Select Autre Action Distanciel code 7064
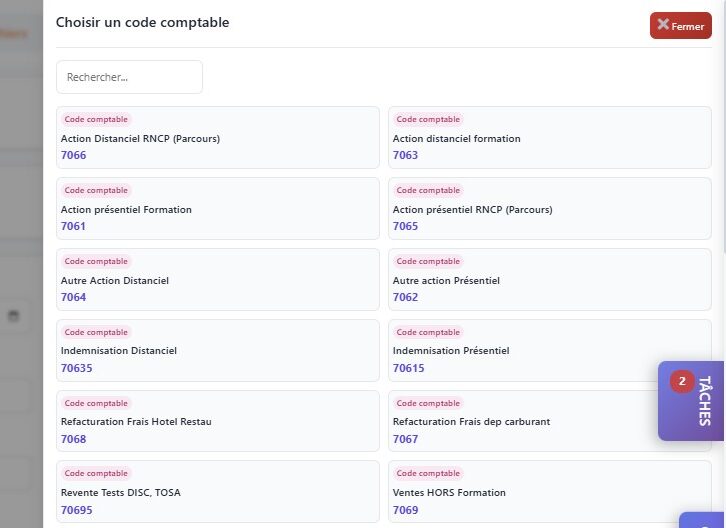Viewport: 726px width, 528px height. 217,280
